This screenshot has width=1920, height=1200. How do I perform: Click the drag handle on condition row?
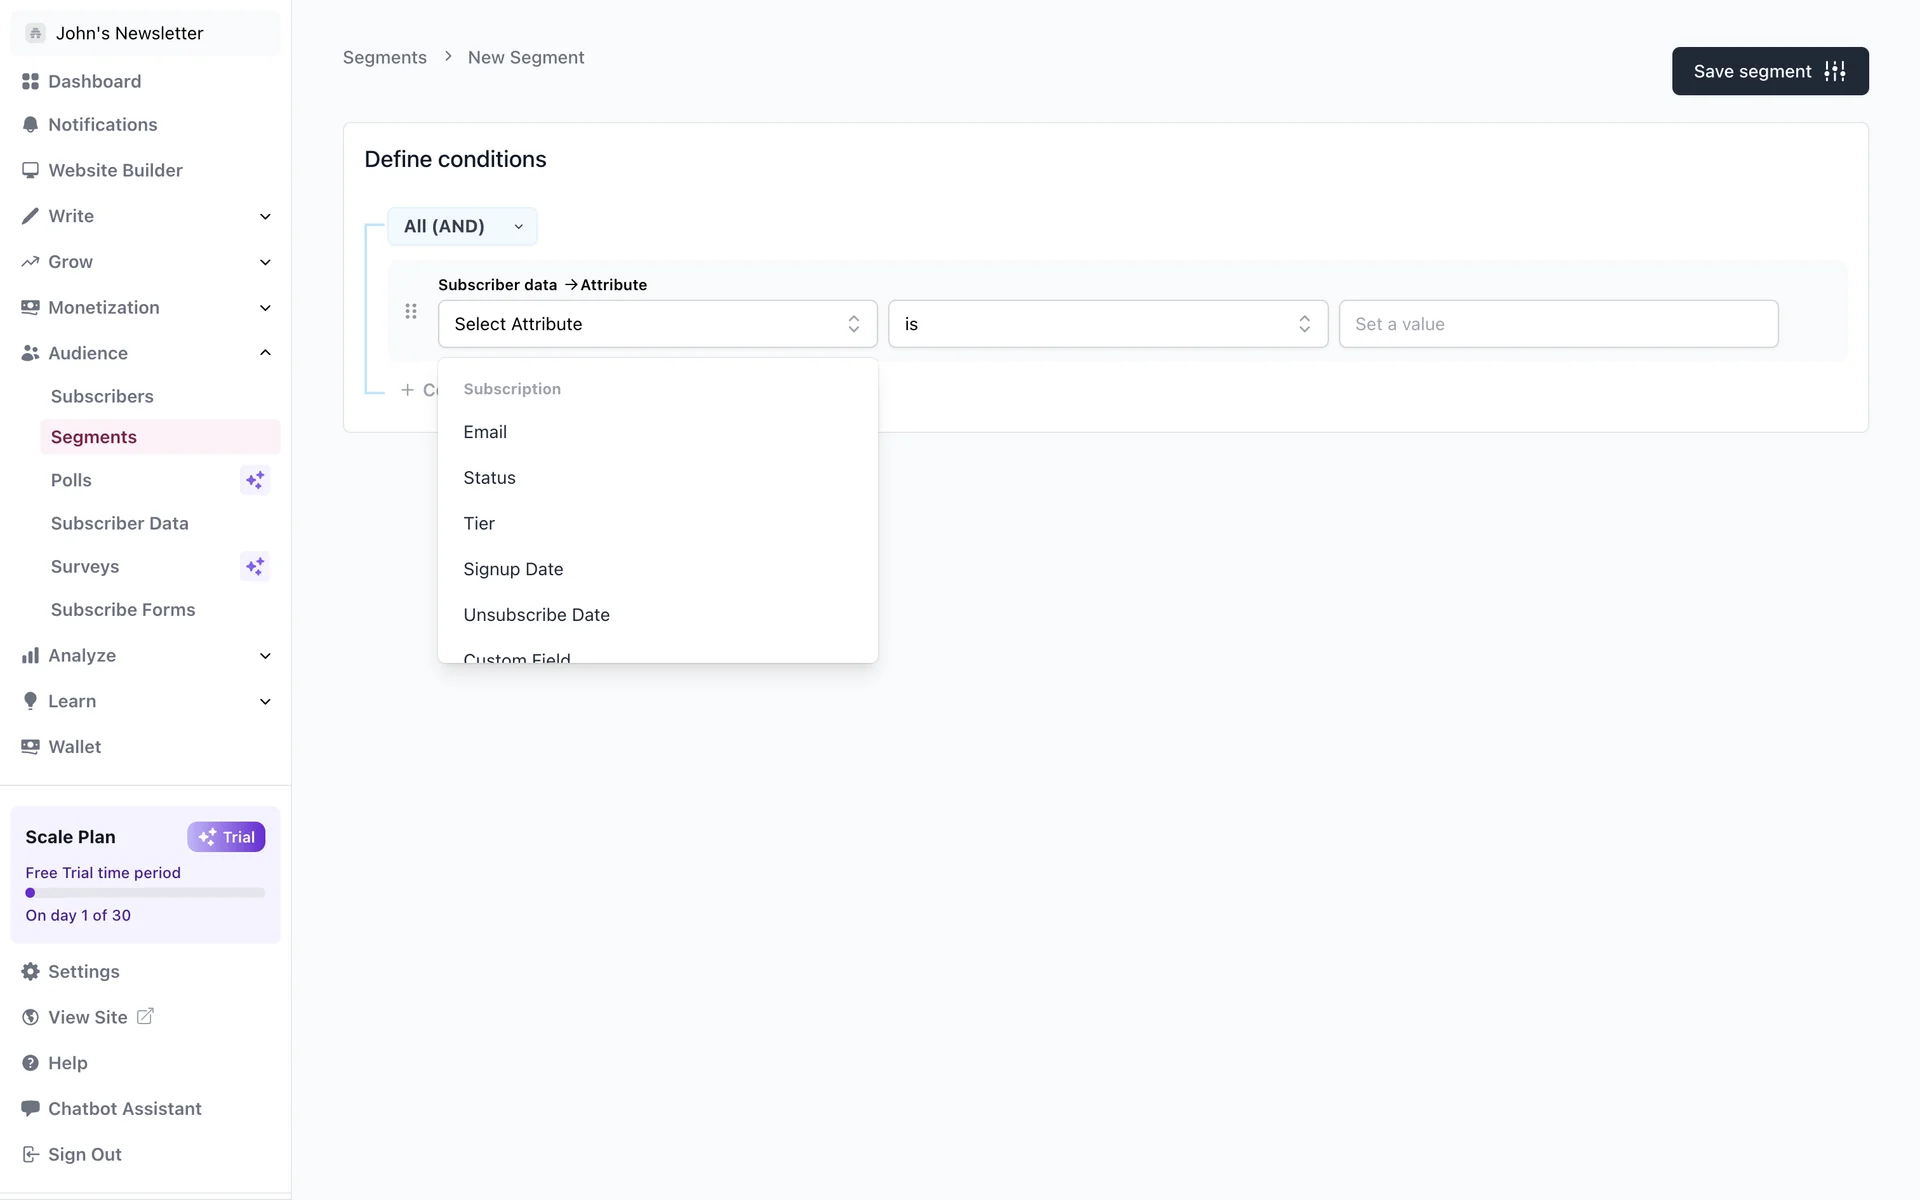pos(411,312)
